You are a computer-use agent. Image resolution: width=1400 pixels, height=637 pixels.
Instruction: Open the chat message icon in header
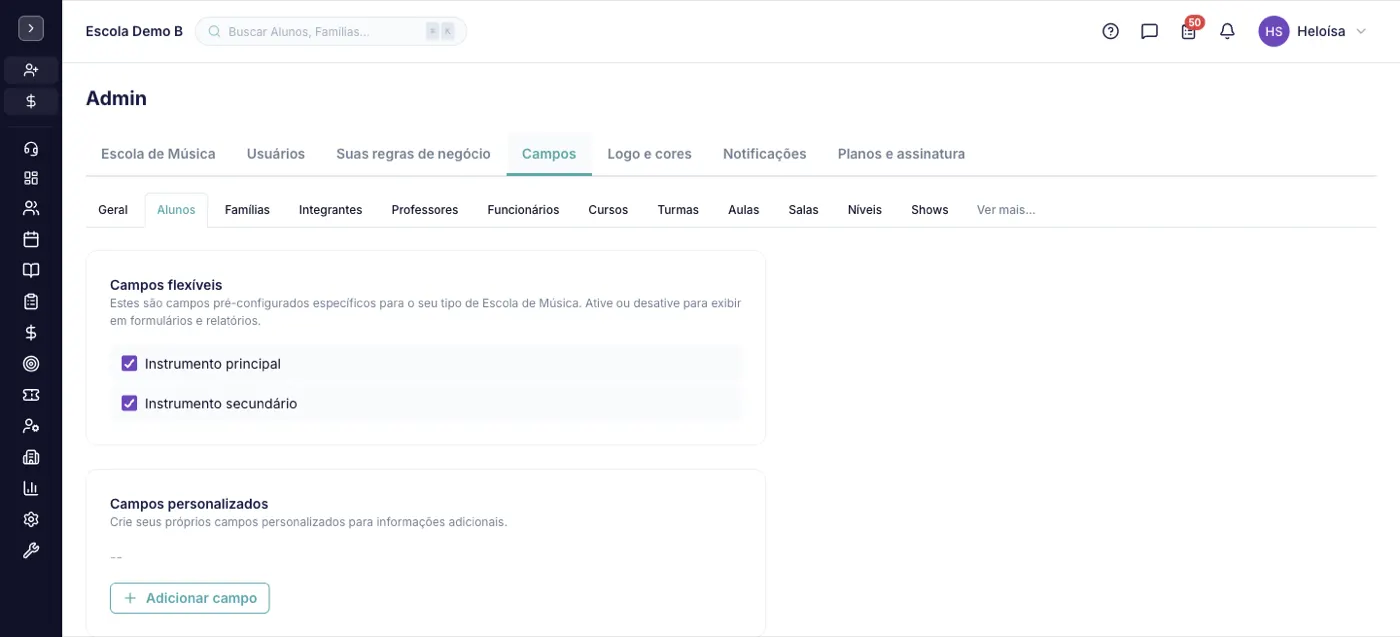pyautogui.click(x=1149, y=31)
